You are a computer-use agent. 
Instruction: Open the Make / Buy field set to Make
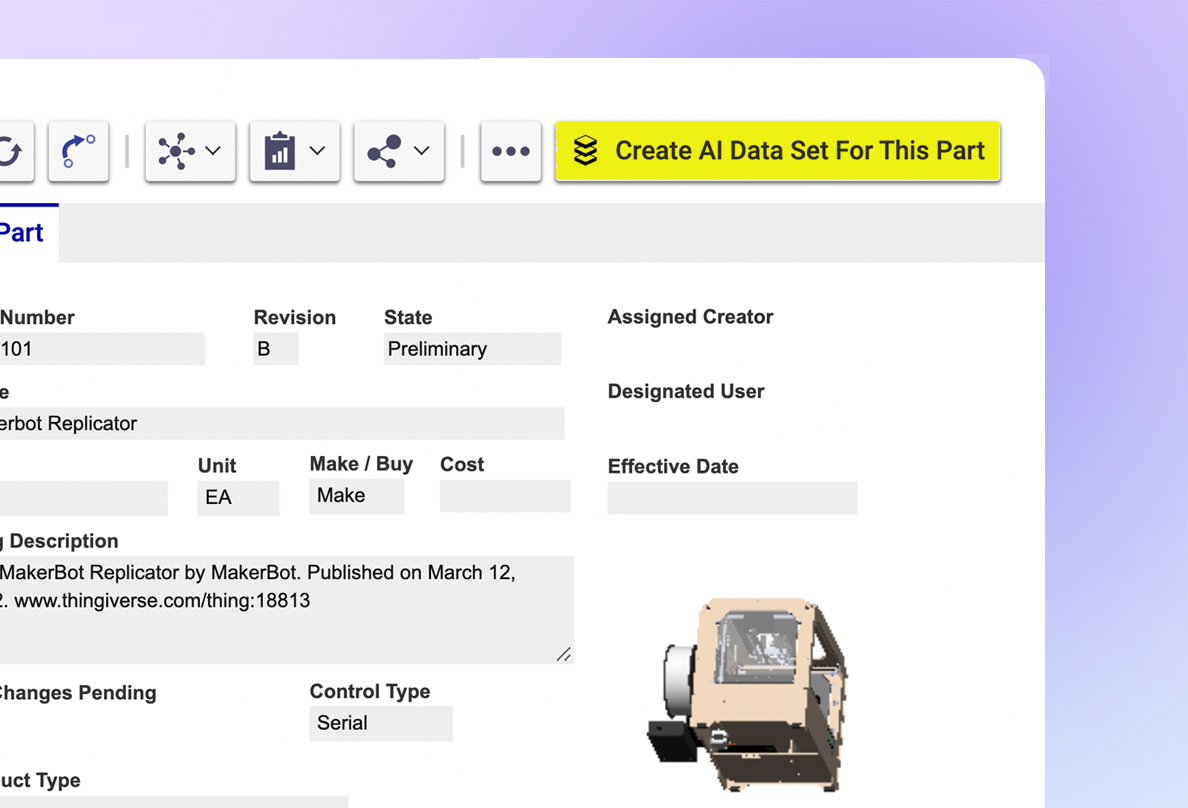click(x=356, y=496)
